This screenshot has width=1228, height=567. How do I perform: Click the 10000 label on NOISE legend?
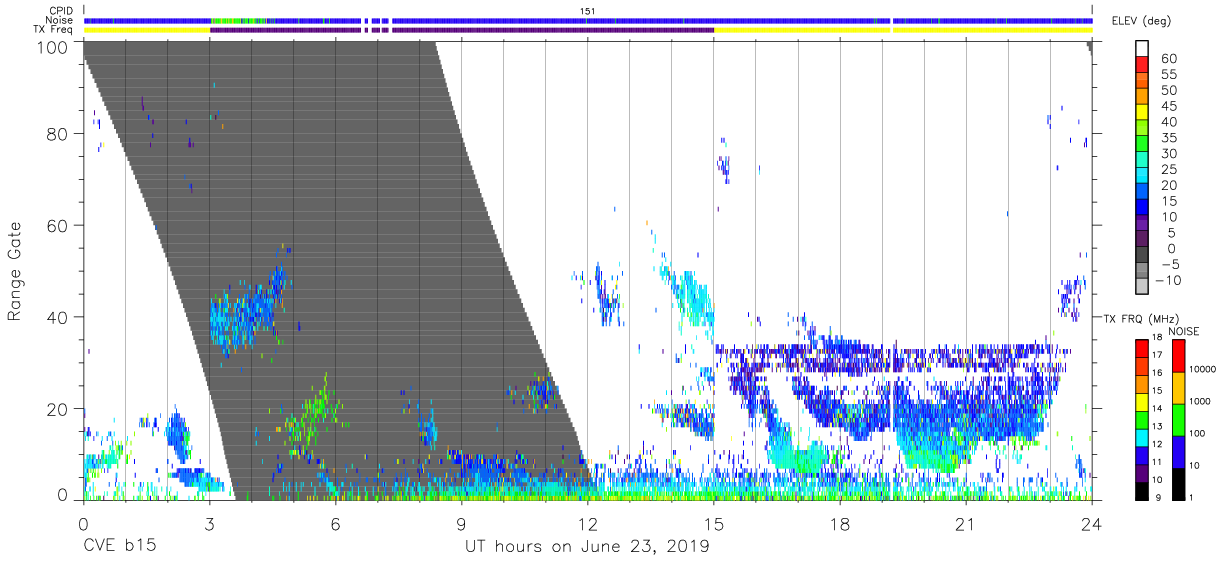click(x=1203, y=370)
